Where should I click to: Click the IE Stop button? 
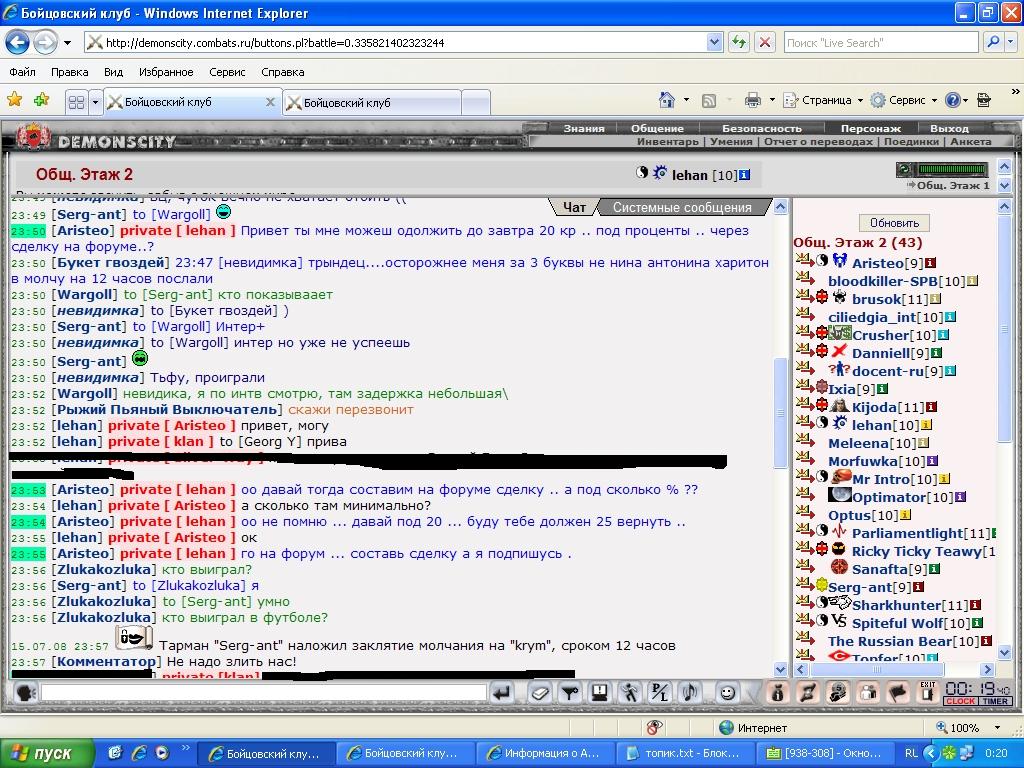click(x=765, y=42)
